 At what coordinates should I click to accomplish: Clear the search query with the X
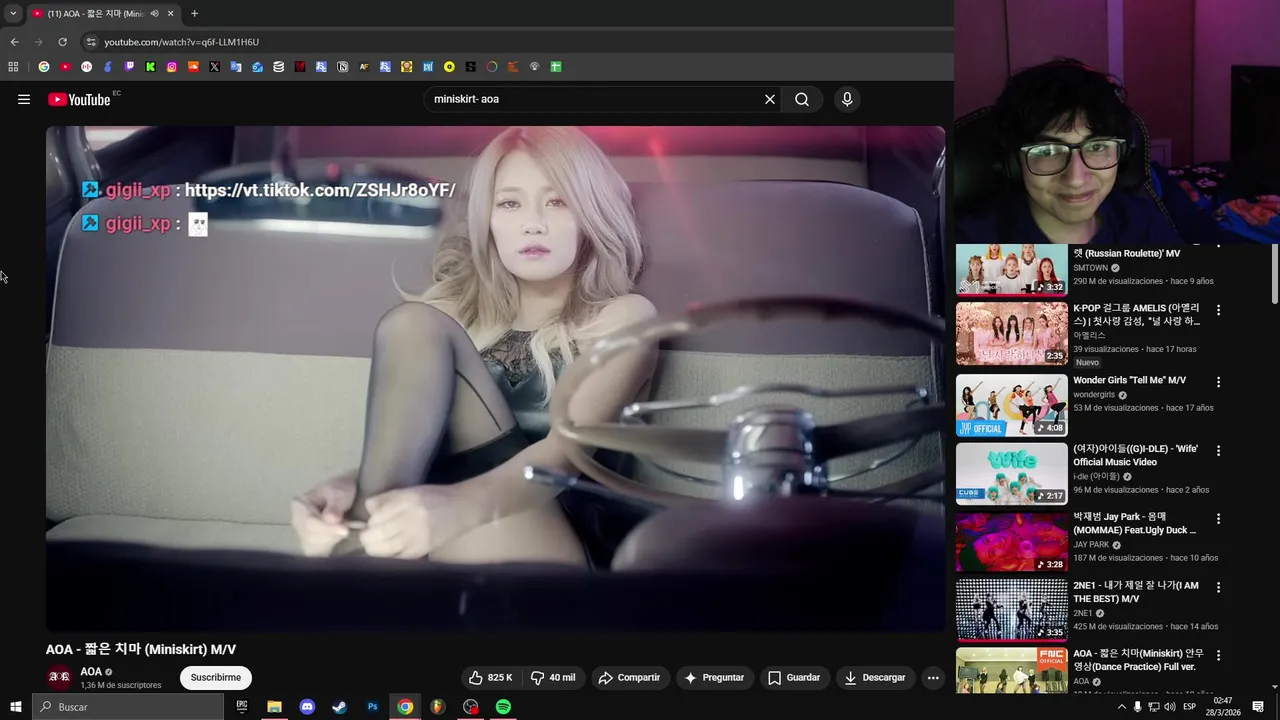pos(770,99)
